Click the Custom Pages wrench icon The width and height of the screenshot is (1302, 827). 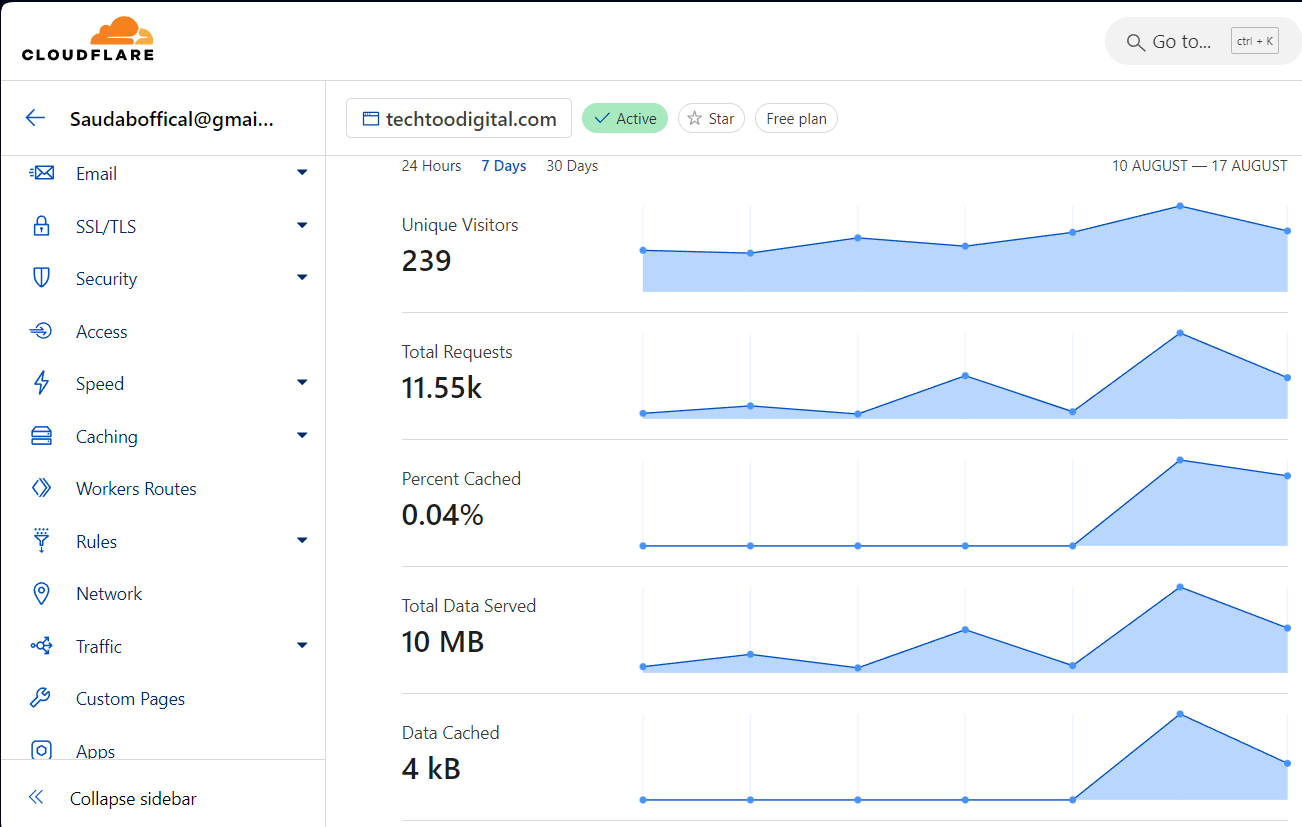(41, 699)
